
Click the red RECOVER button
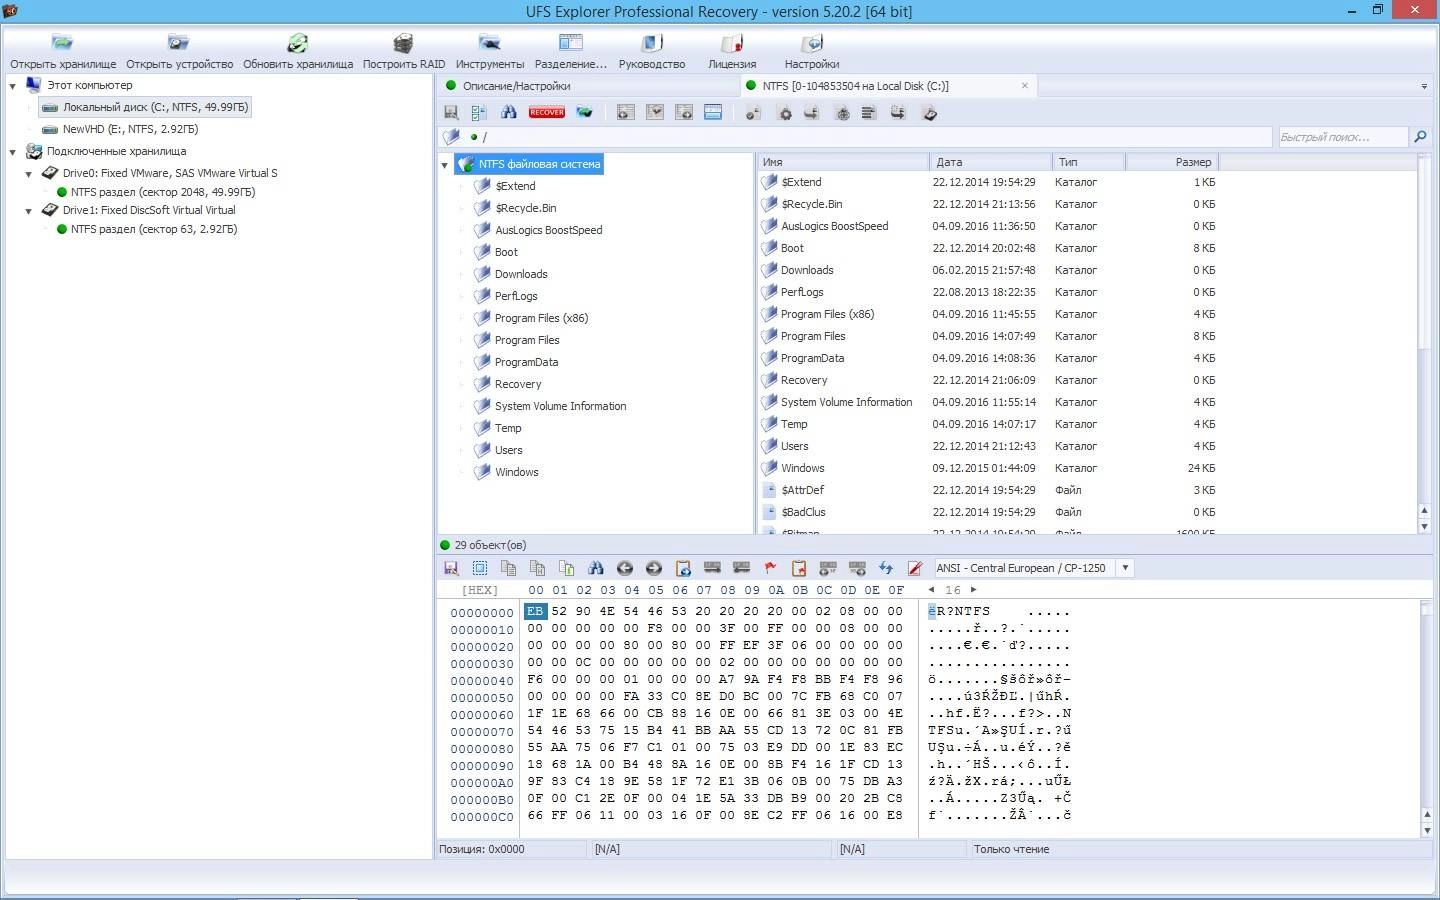(547, 113)
